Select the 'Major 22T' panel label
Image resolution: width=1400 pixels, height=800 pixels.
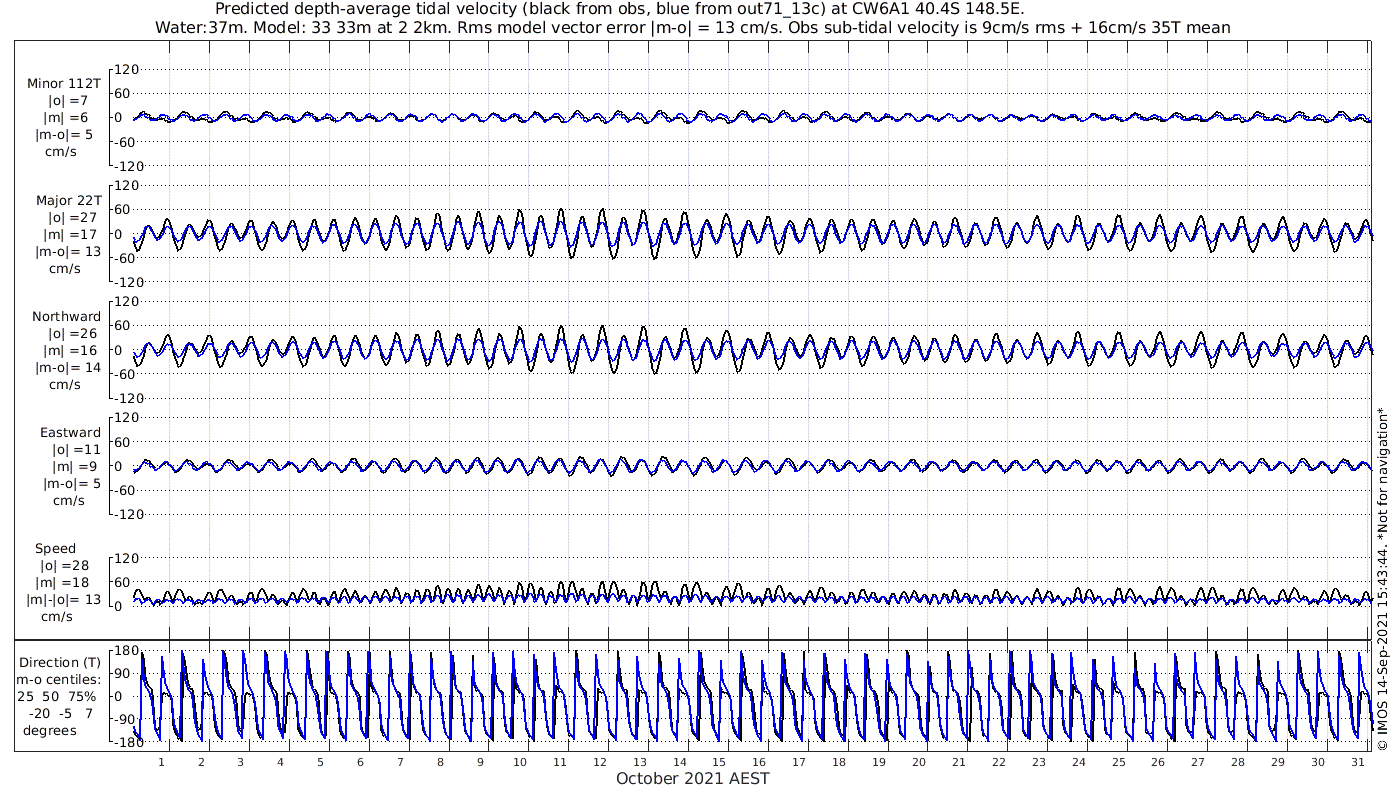click(68, 200)
